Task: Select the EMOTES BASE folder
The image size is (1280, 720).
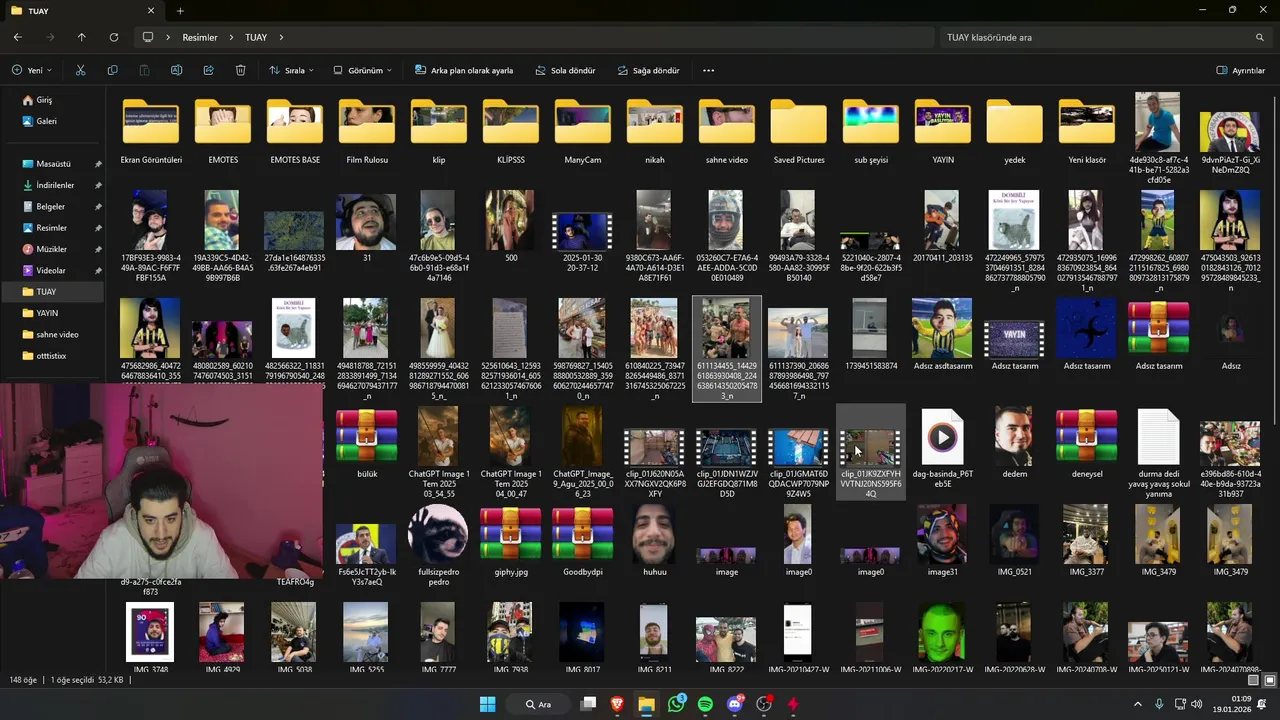Action: pos(295,130)
